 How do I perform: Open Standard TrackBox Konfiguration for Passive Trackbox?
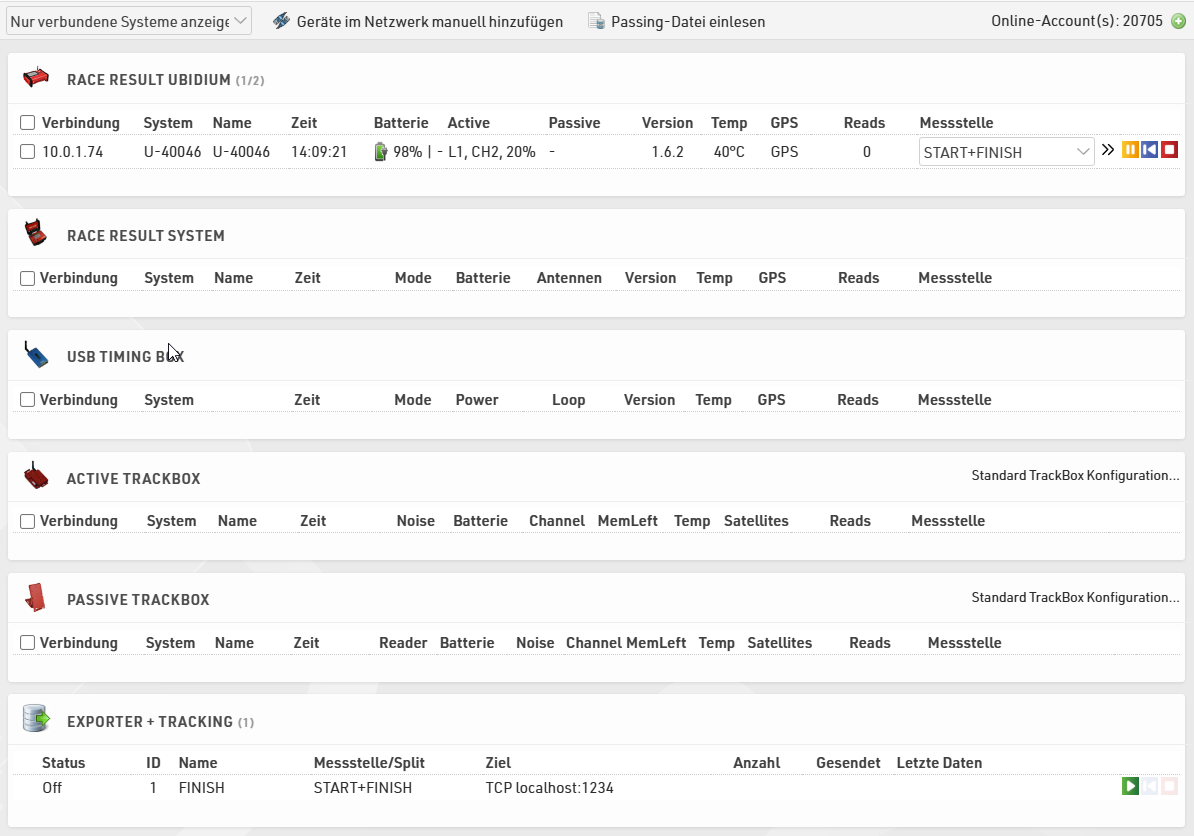pos(1075,598)
